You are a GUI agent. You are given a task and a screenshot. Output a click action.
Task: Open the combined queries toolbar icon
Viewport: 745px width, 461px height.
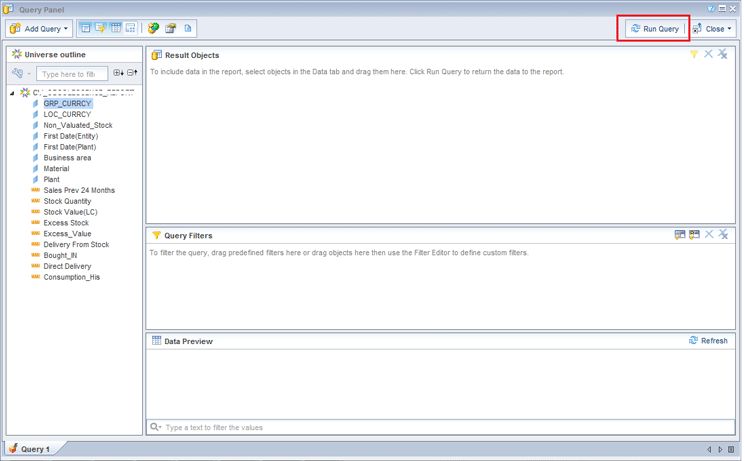coord(153,29)
